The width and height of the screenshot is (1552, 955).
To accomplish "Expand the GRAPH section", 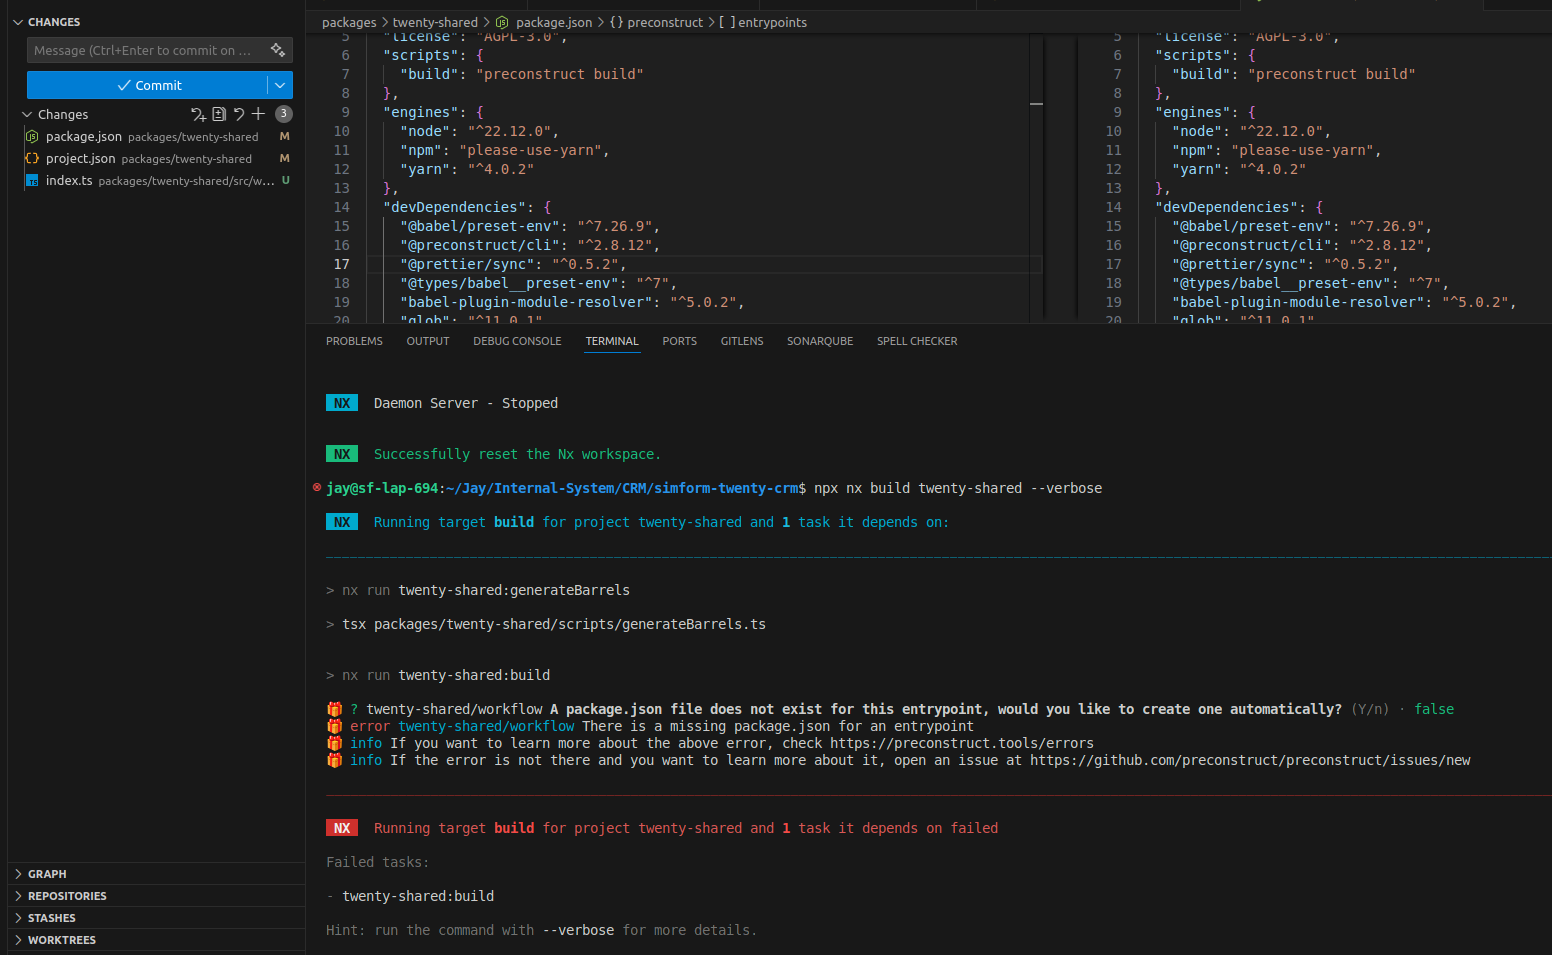I will pos(156,874).
